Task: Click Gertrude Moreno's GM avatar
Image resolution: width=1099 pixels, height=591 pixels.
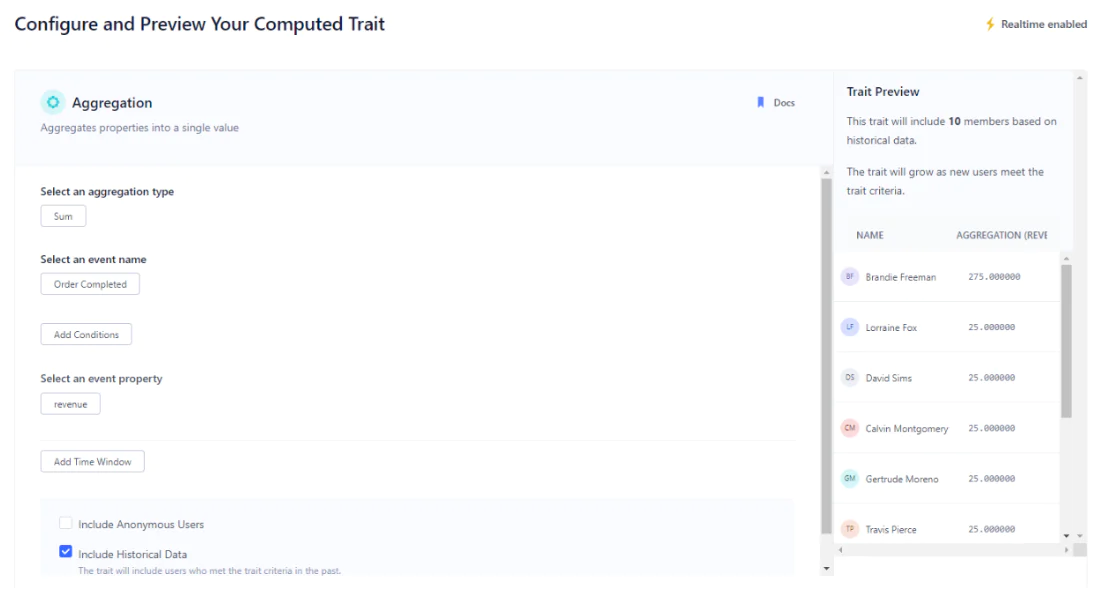Action: (850, 479)
